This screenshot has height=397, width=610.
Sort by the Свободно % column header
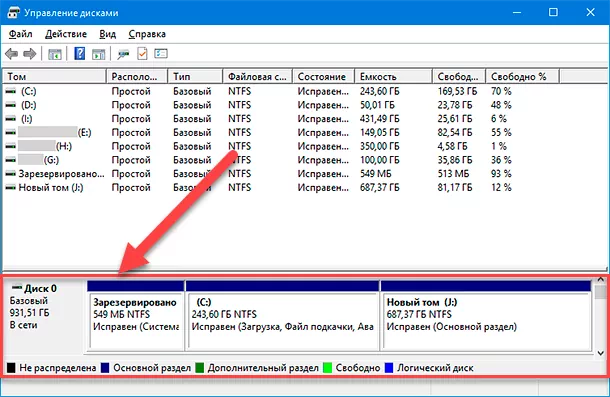(522, 77)
